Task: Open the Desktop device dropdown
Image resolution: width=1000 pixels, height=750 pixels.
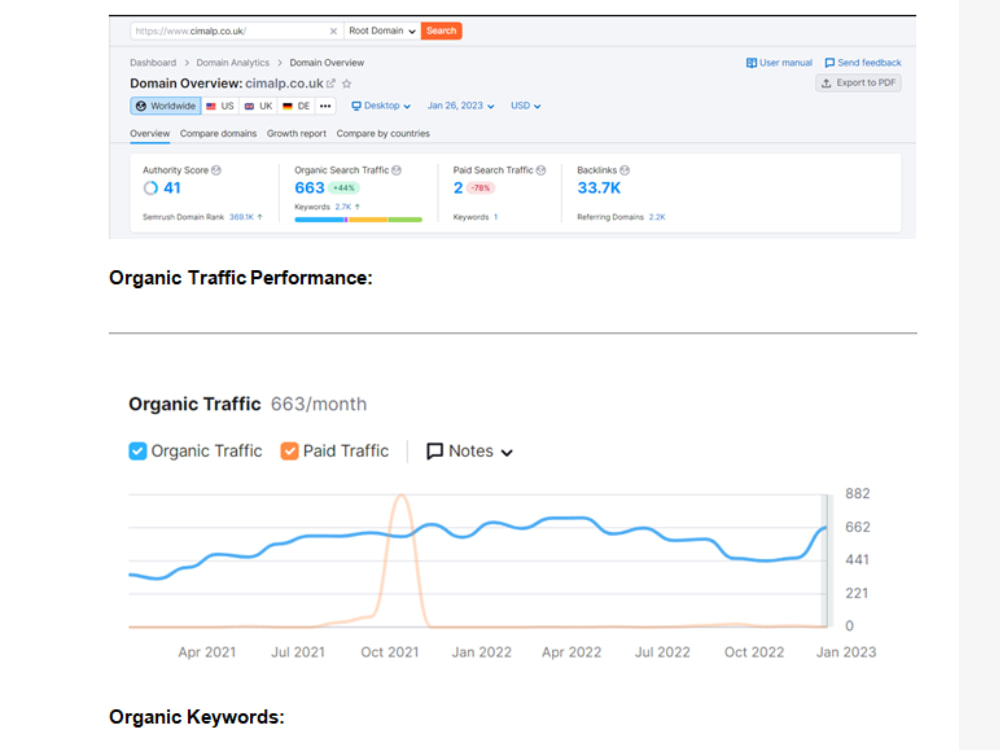Action: tap(381, 106)
